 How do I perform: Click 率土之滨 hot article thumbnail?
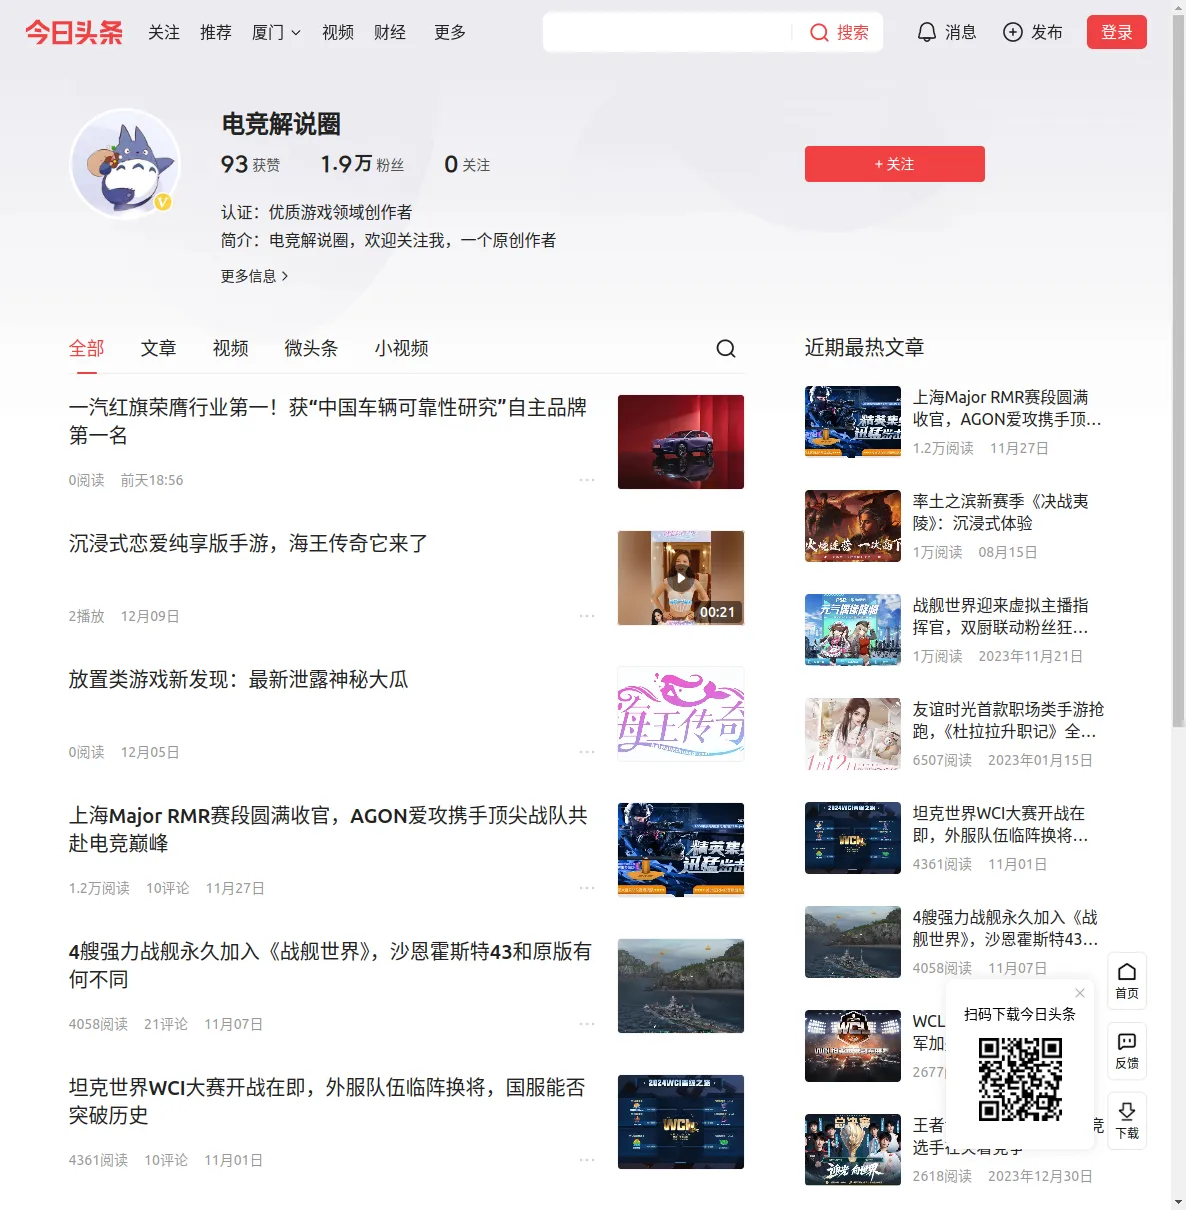pos(853,526)
